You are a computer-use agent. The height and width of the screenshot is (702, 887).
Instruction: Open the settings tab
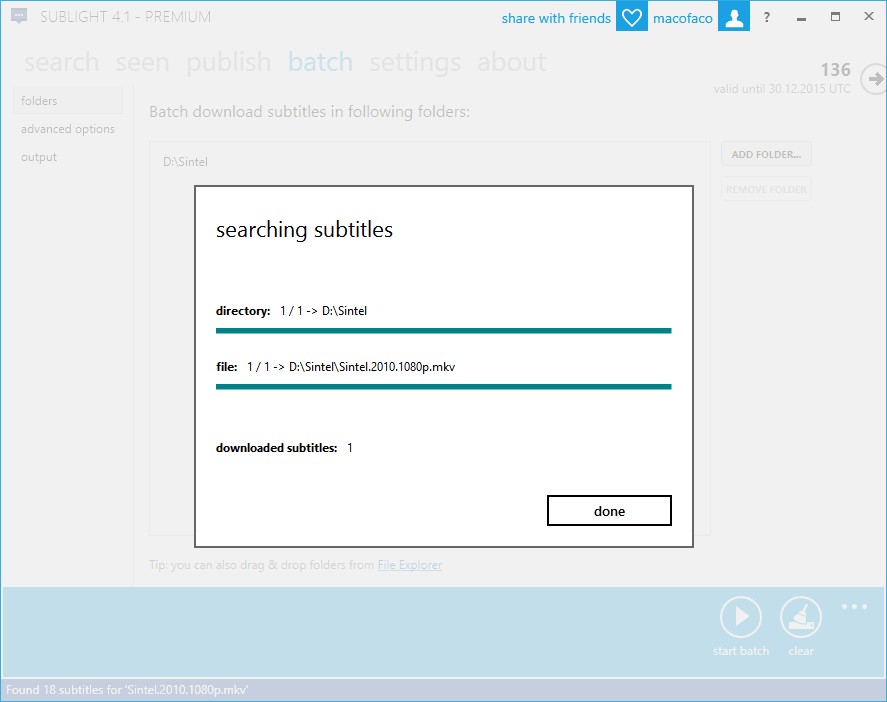tap(415, 62)
